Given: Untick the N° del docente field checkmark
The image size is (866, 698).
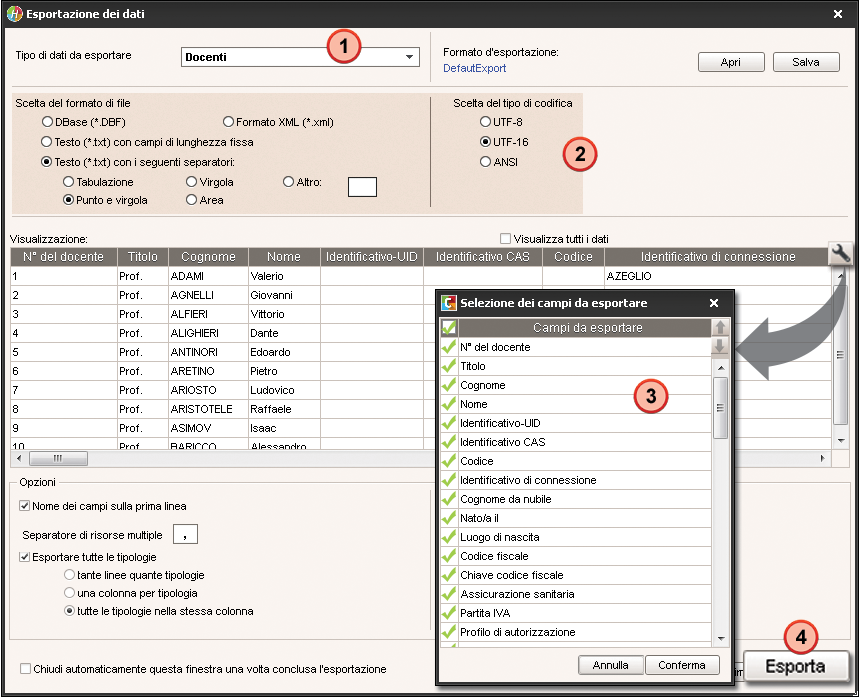Looking at the screenshot, I should pyautogui.click(x=449, y=347).
